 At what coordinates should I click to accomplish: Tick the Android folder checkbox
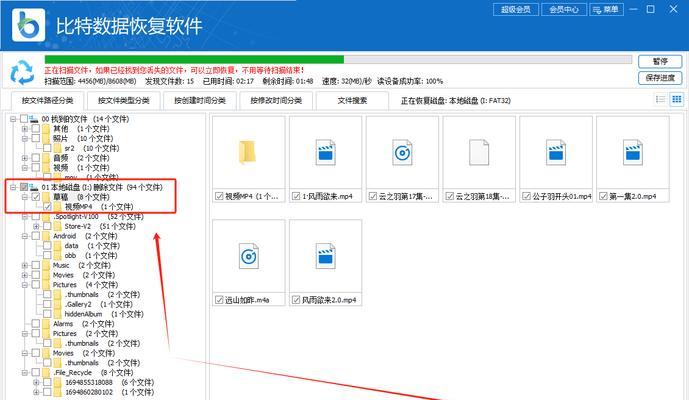coord(36,236)
